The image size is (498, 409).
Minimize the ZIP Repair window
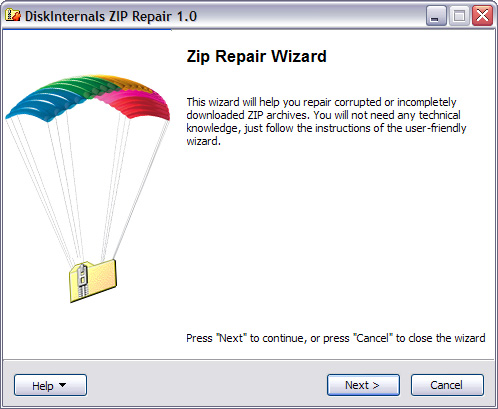pyautogui.click(x=436, y=16)
